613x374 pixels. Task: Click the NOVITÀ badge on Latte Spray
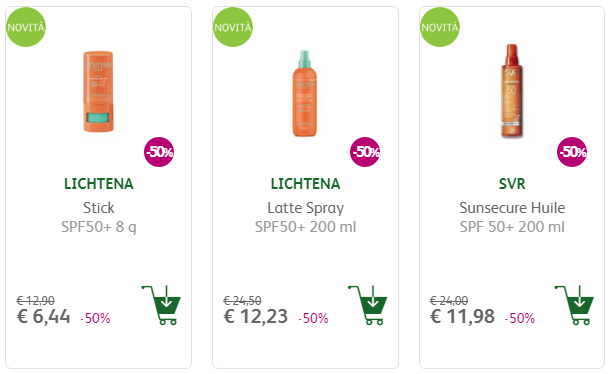pos(233,27)
